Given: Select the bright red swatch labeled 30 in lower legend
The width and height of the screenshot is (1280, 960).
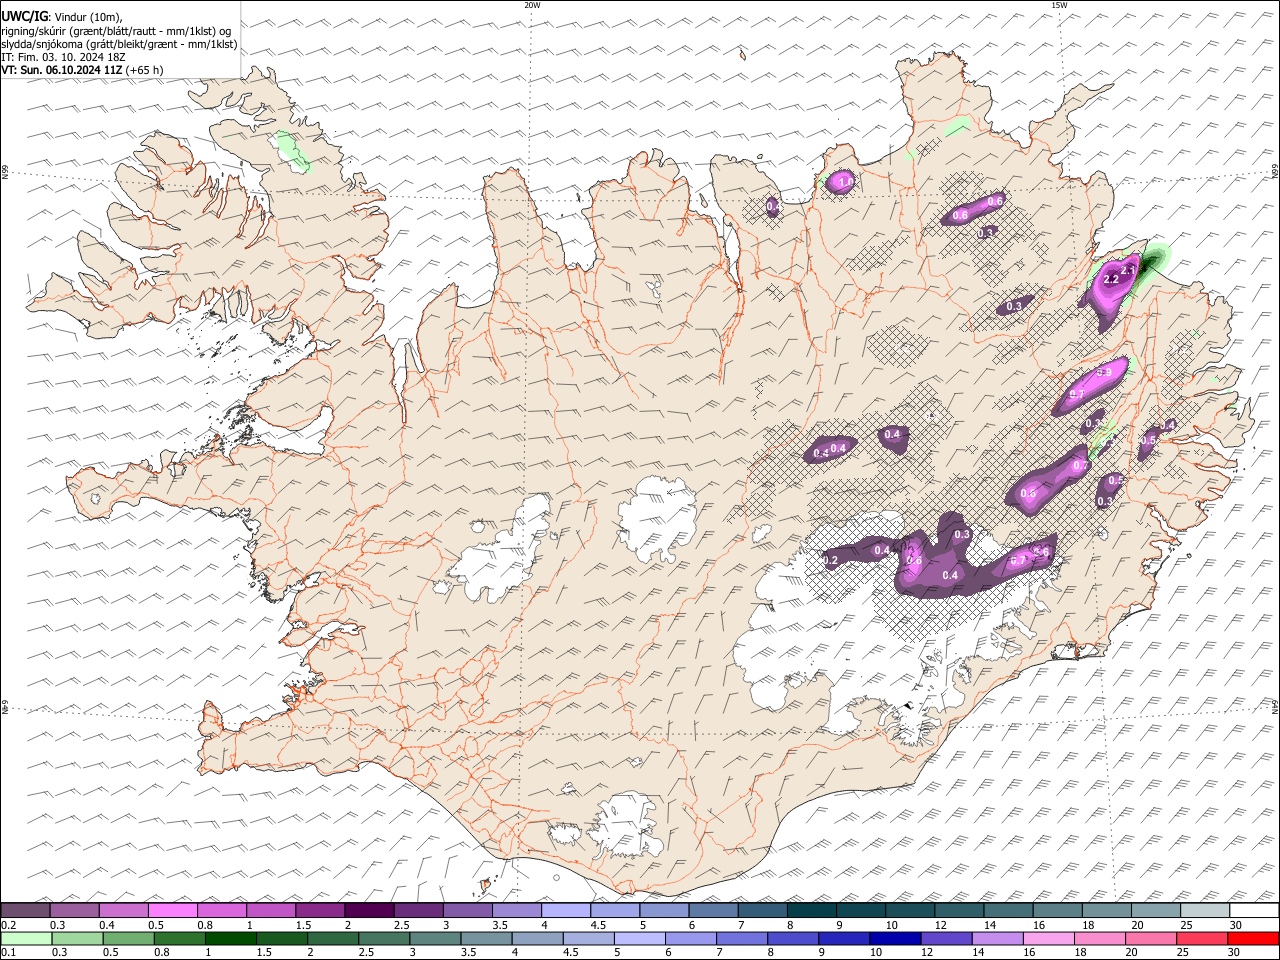Looking at the screenshot, I should pos(1252,939).
